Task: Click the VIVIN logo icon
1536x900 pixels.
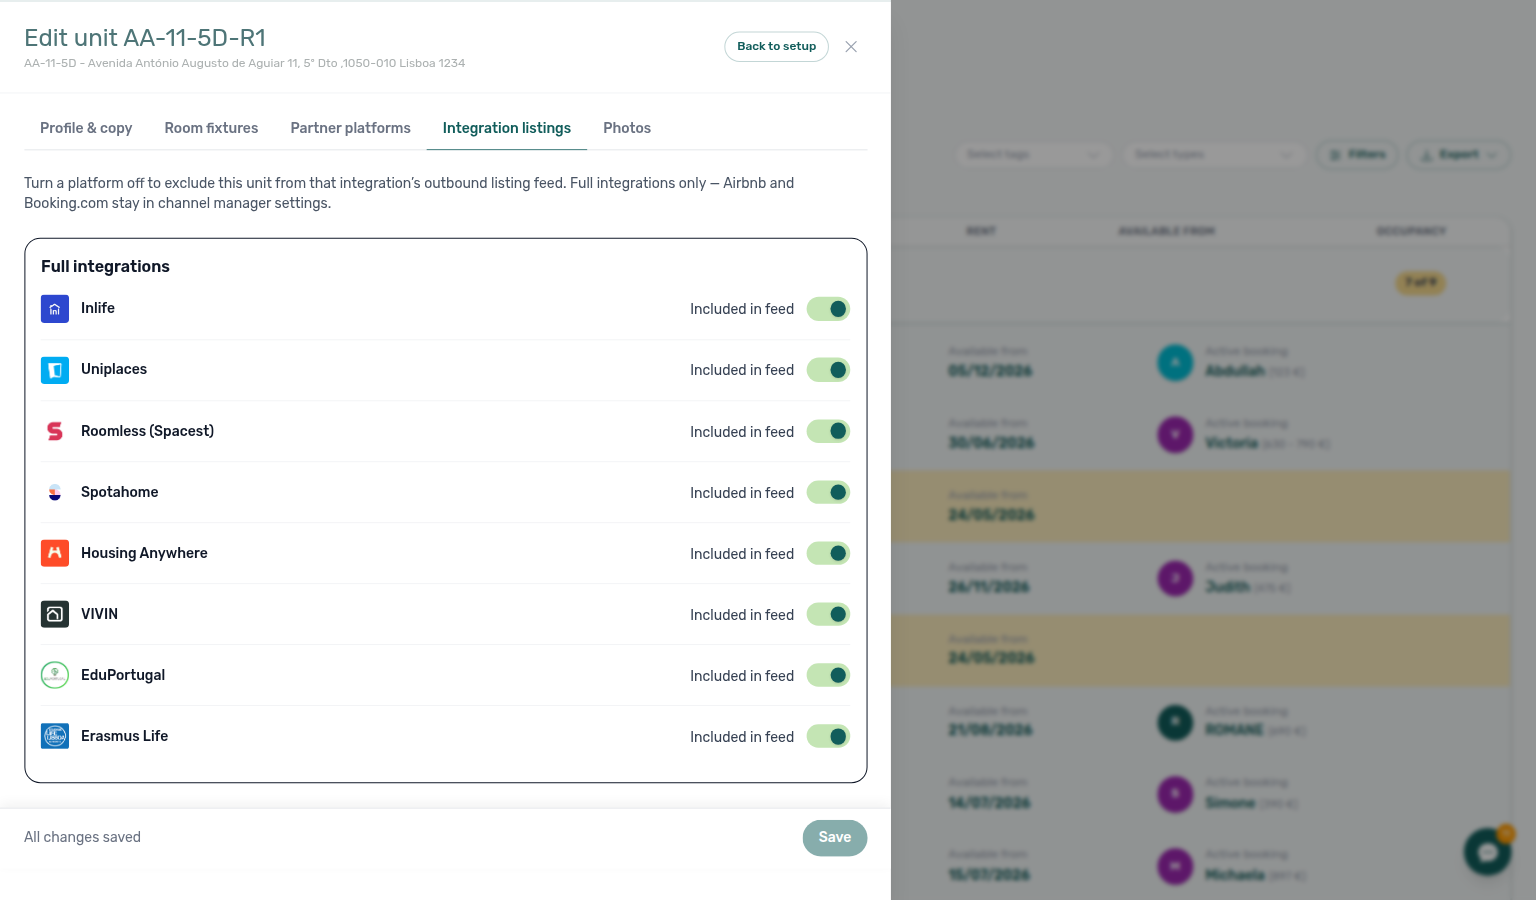Action: click(55, 614)
